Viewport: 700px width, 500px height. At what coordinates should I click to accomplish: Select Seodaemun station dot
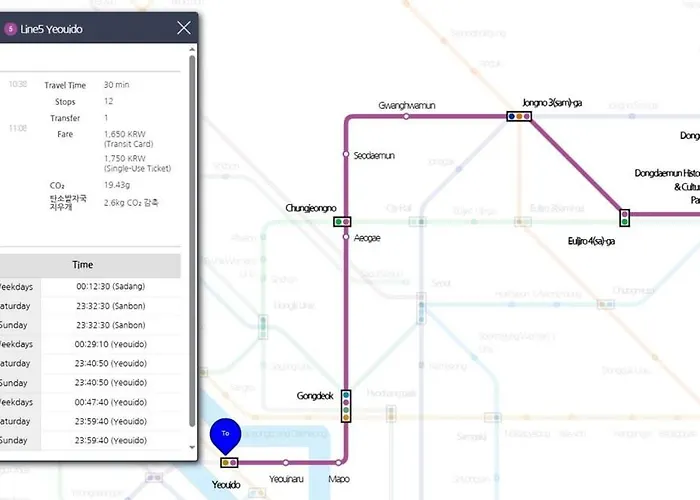click(x=346, y=154)
